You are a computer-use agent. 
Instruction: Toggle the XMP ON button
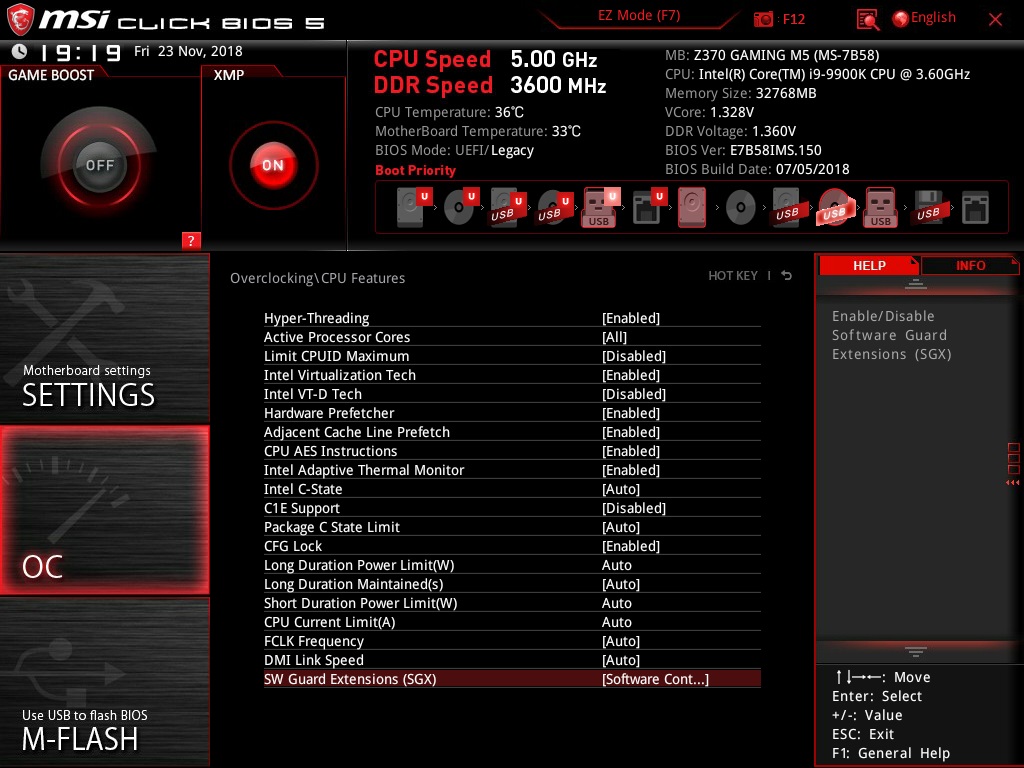[273, 165]
